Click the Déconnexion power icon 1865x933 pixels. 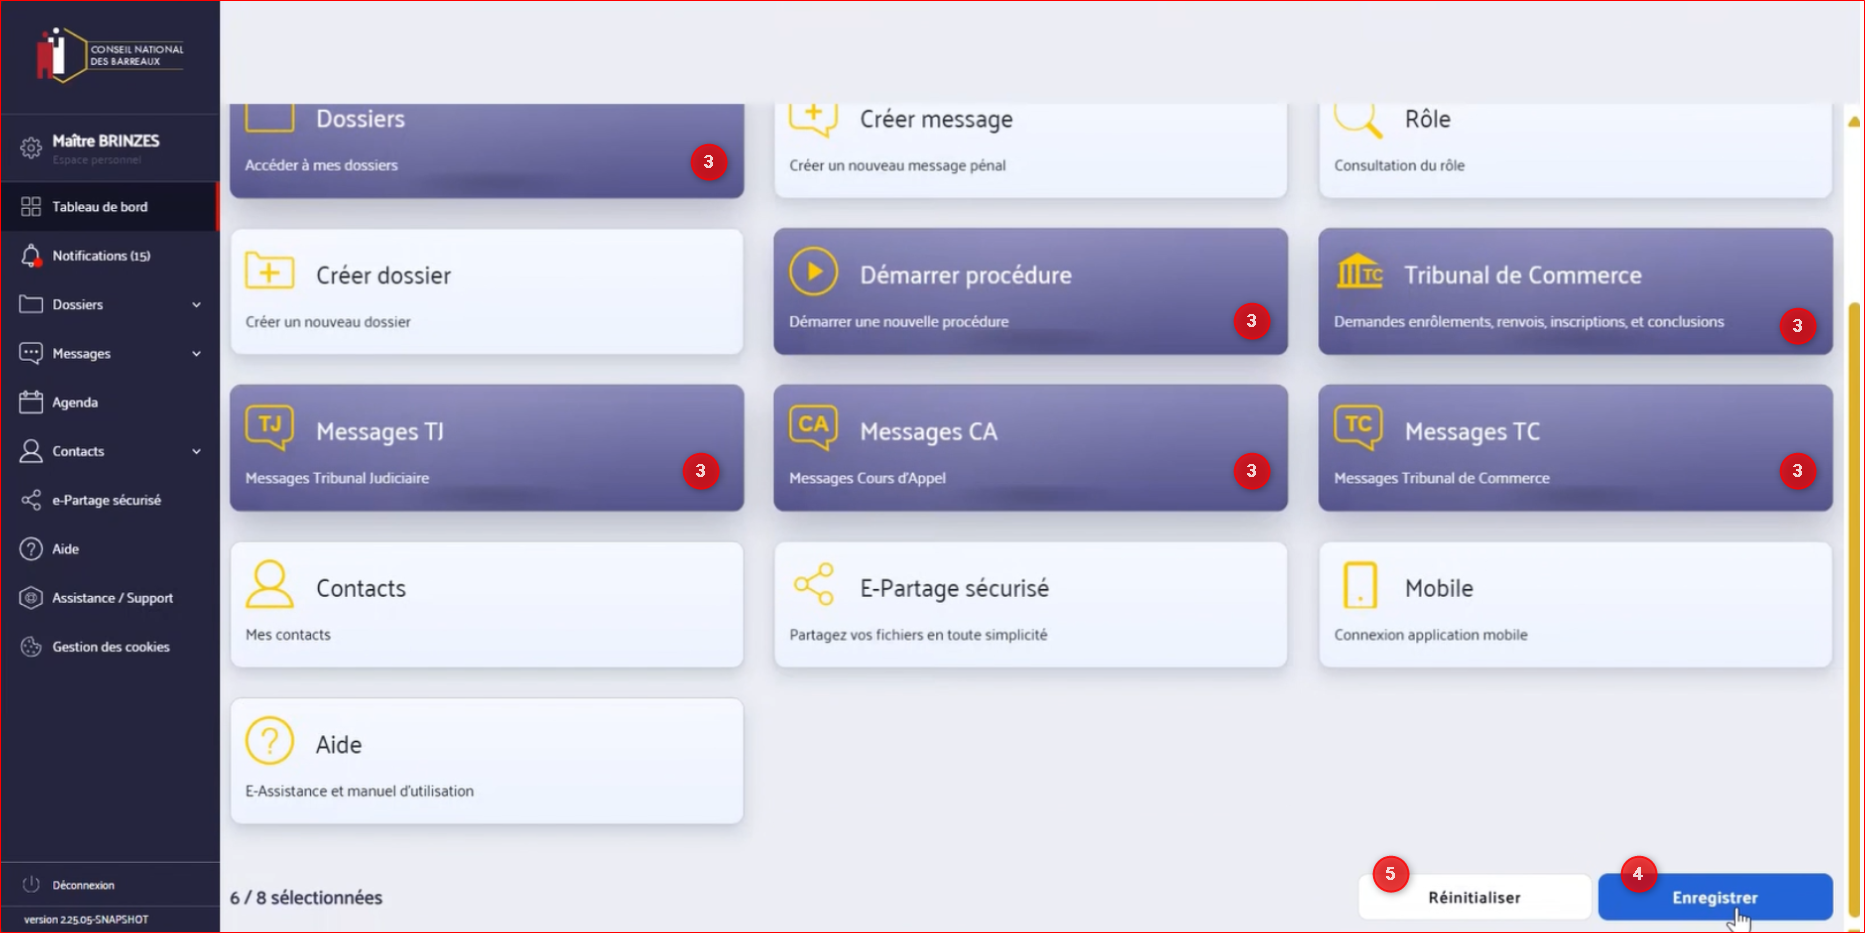tap(31, 885)
